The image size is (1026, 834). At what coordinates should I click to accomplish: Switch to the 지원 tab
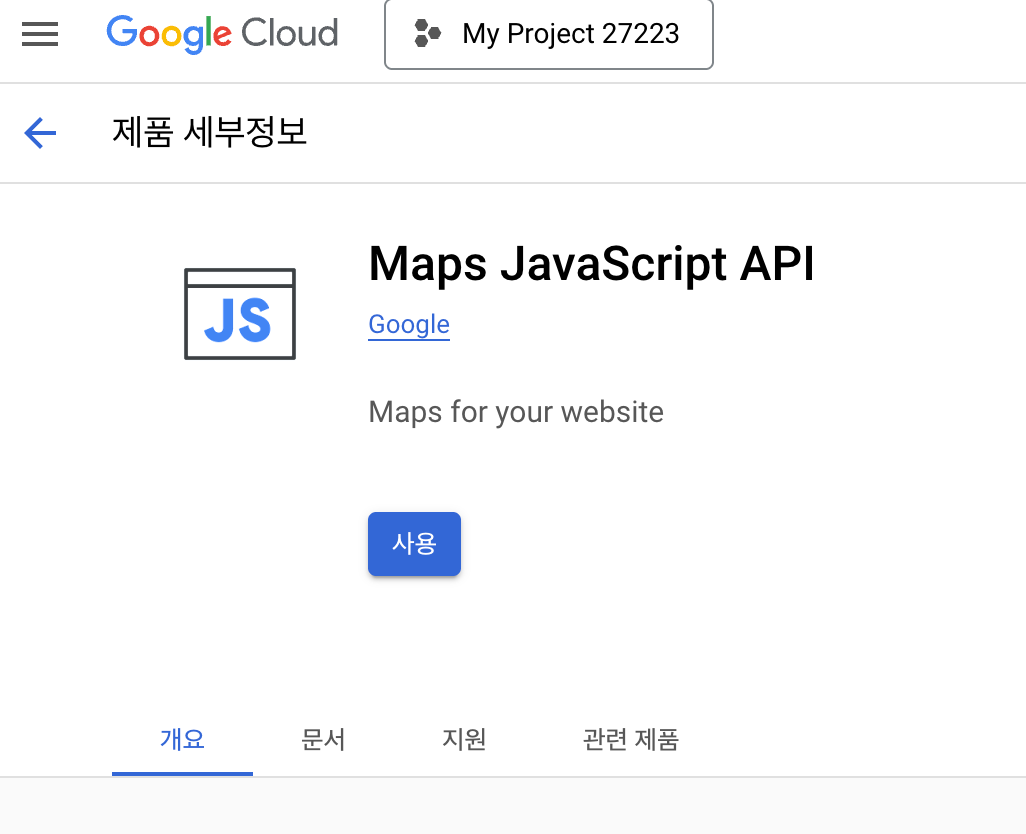(464, 740)
